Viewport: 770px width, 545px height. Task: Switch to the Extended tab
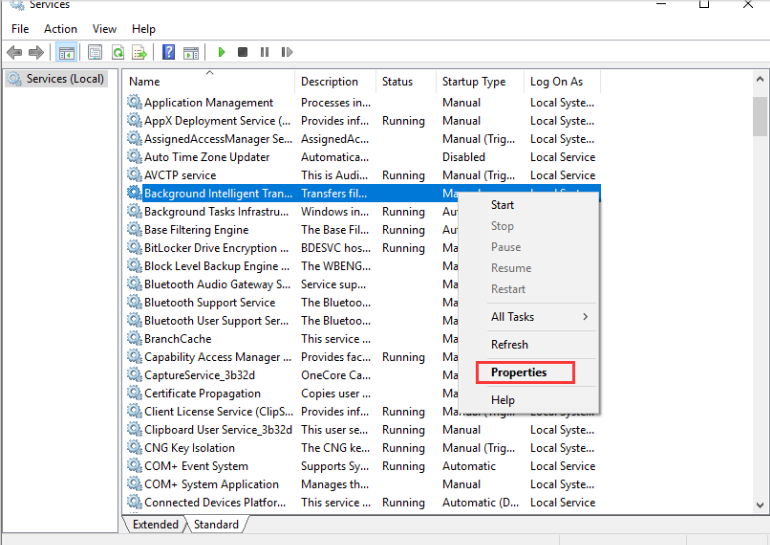coord(155,524)
